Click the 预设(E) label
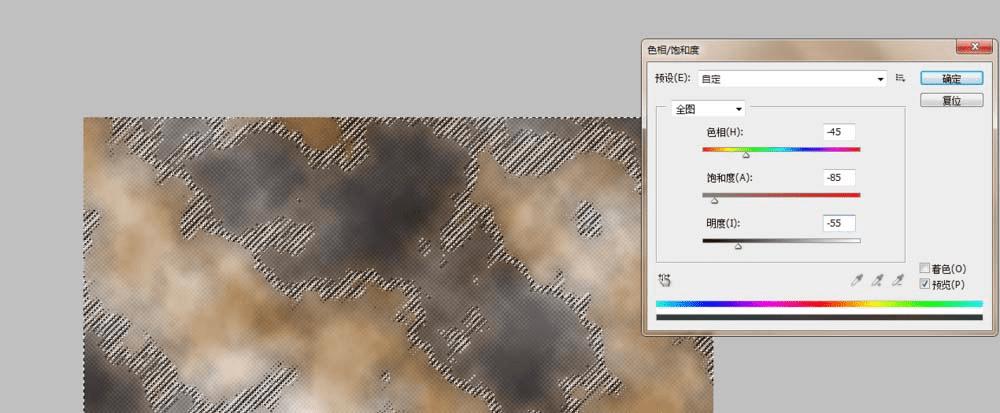 point(673,78)
